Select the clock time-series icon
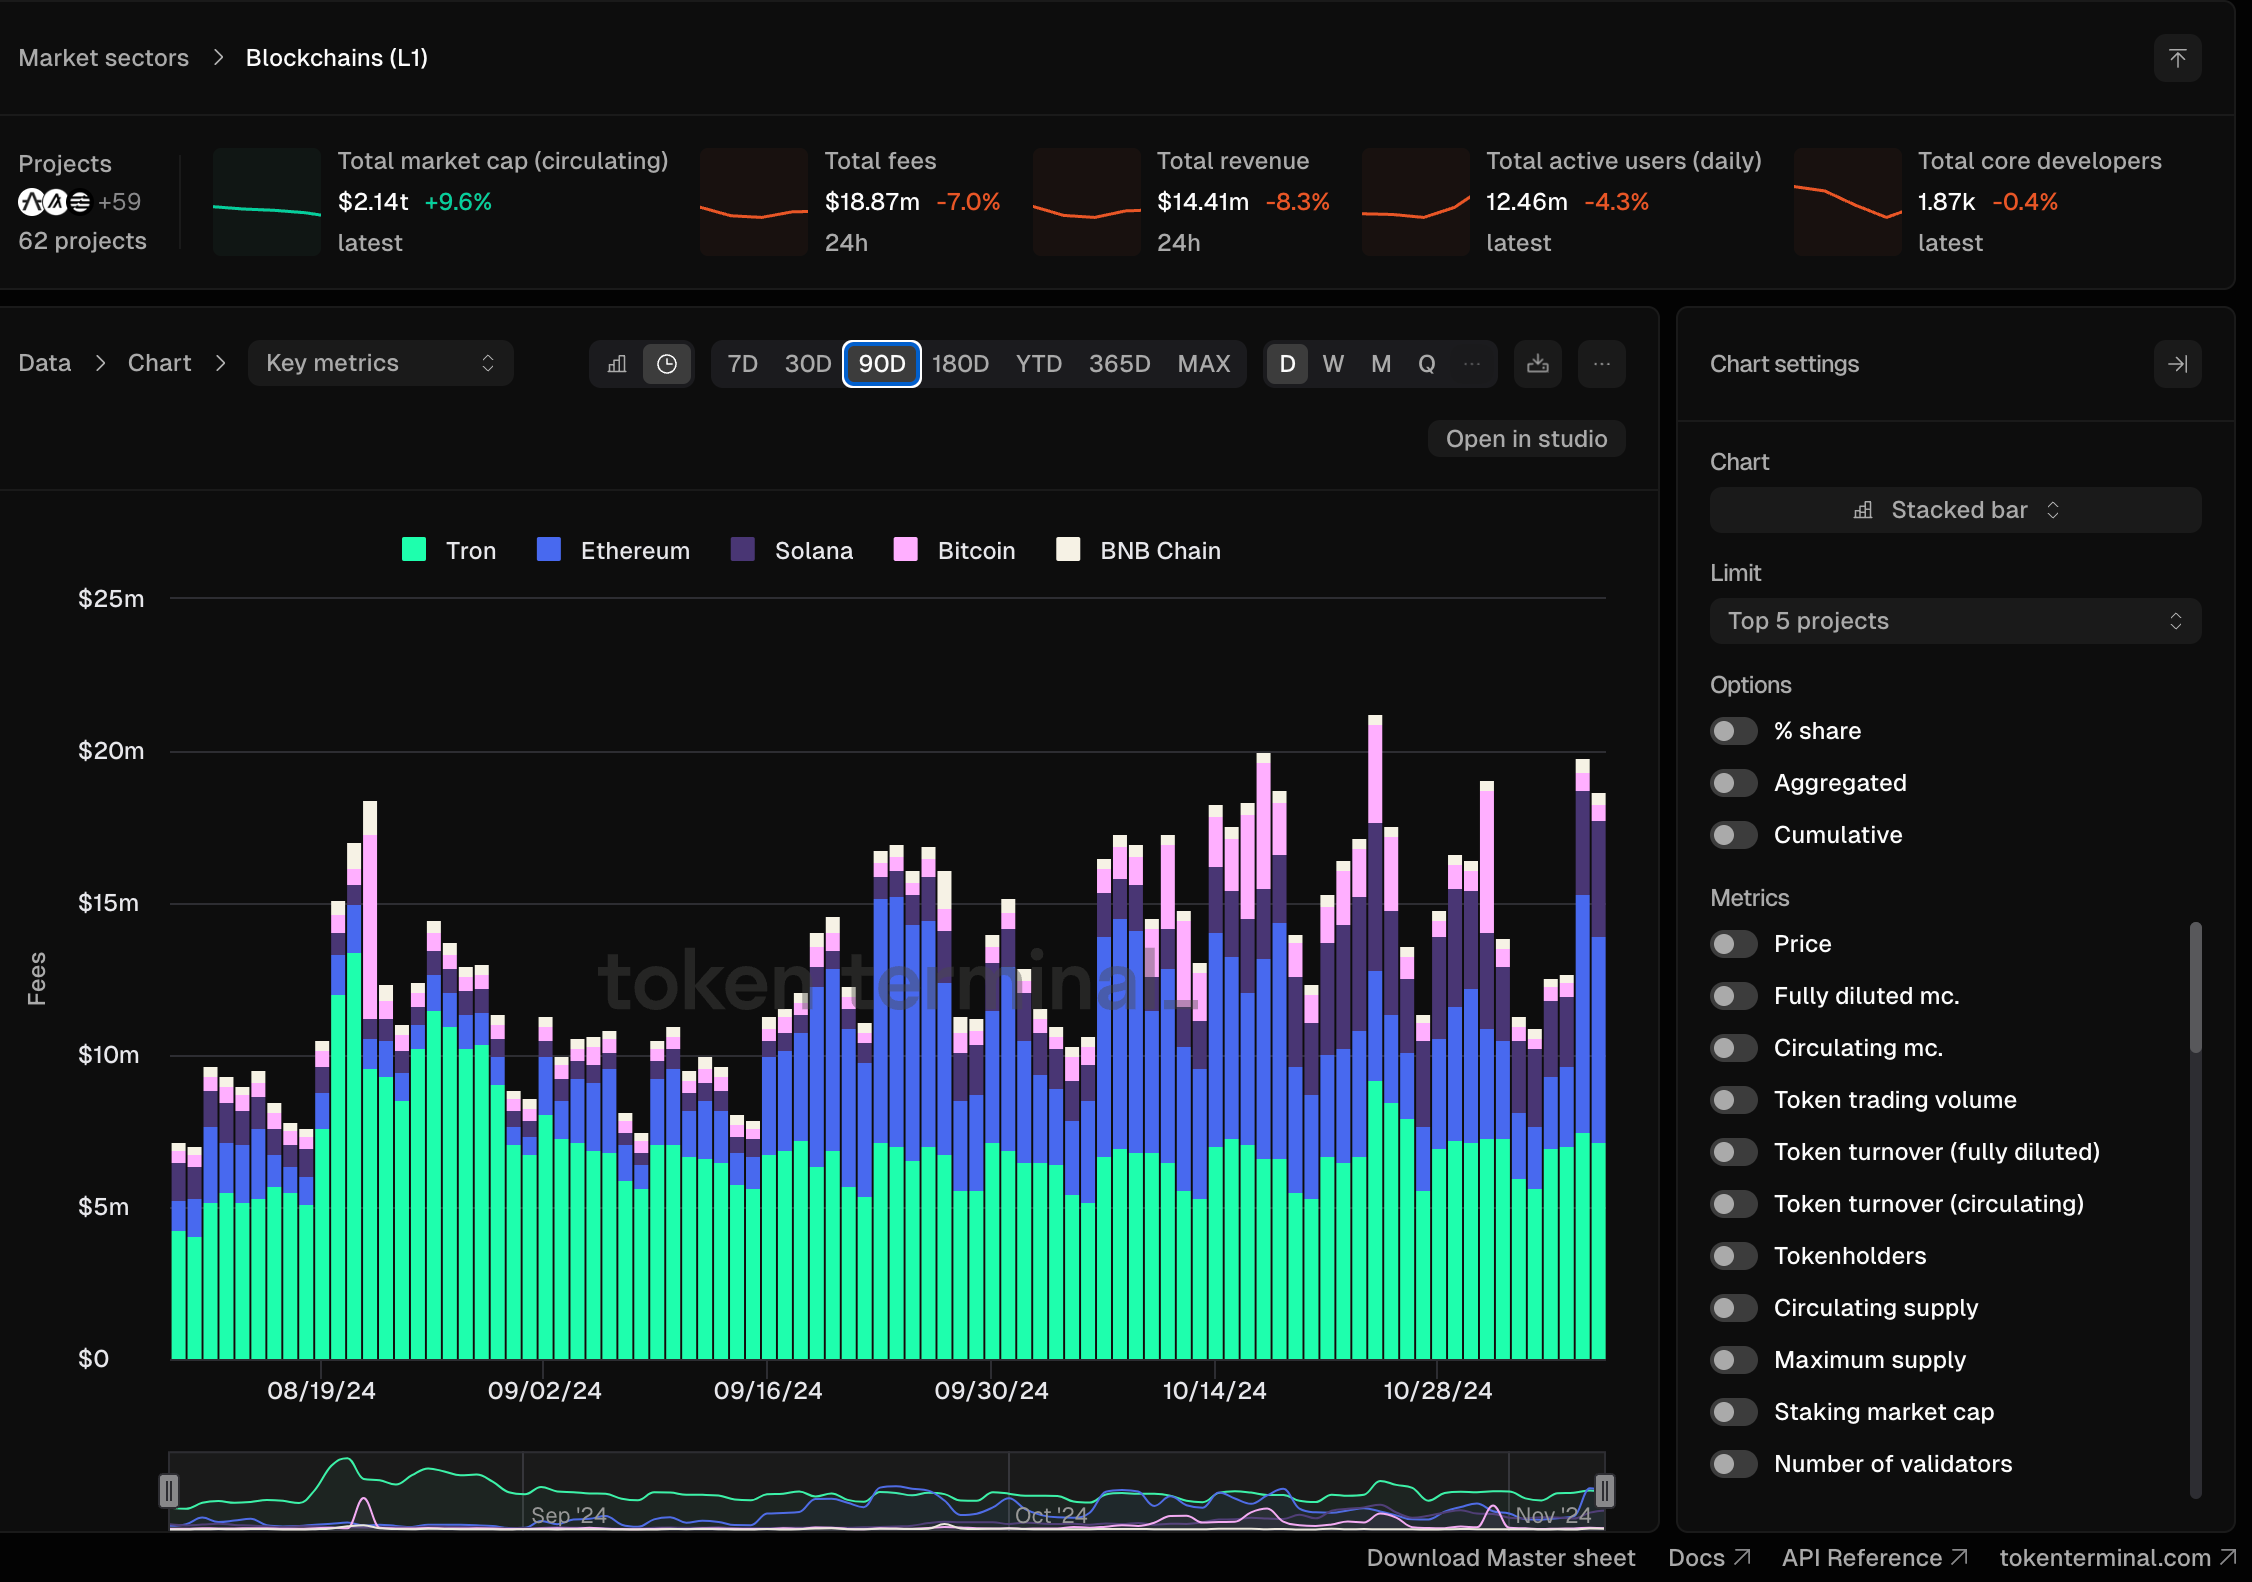This screenshot has width=2252, height=1582. pos(667,364)
